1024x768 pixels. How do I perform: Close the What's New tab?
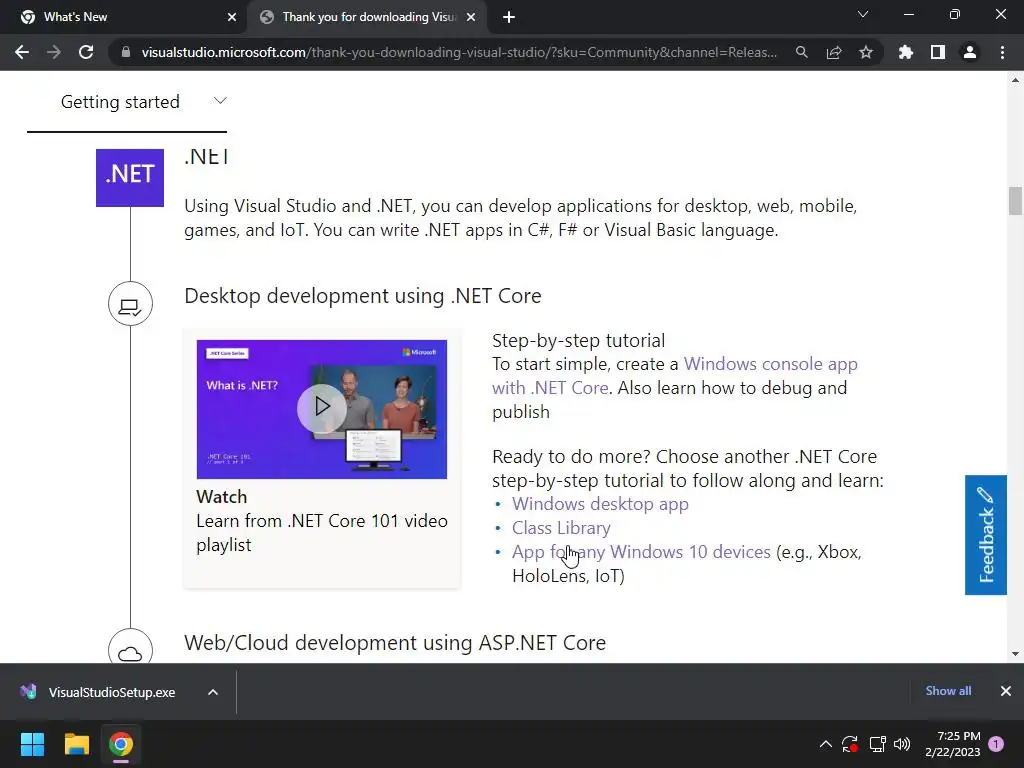(x=232, y=17)
